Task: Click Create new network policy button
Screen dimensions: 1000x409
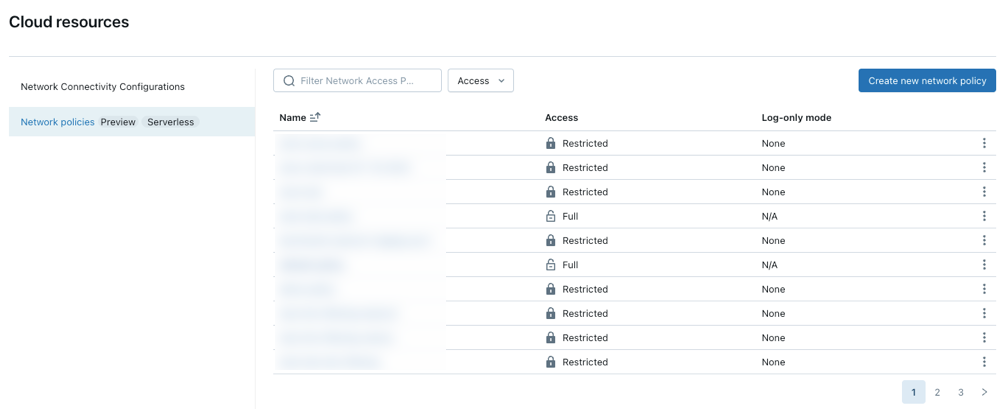Action: tap(927, 80)
